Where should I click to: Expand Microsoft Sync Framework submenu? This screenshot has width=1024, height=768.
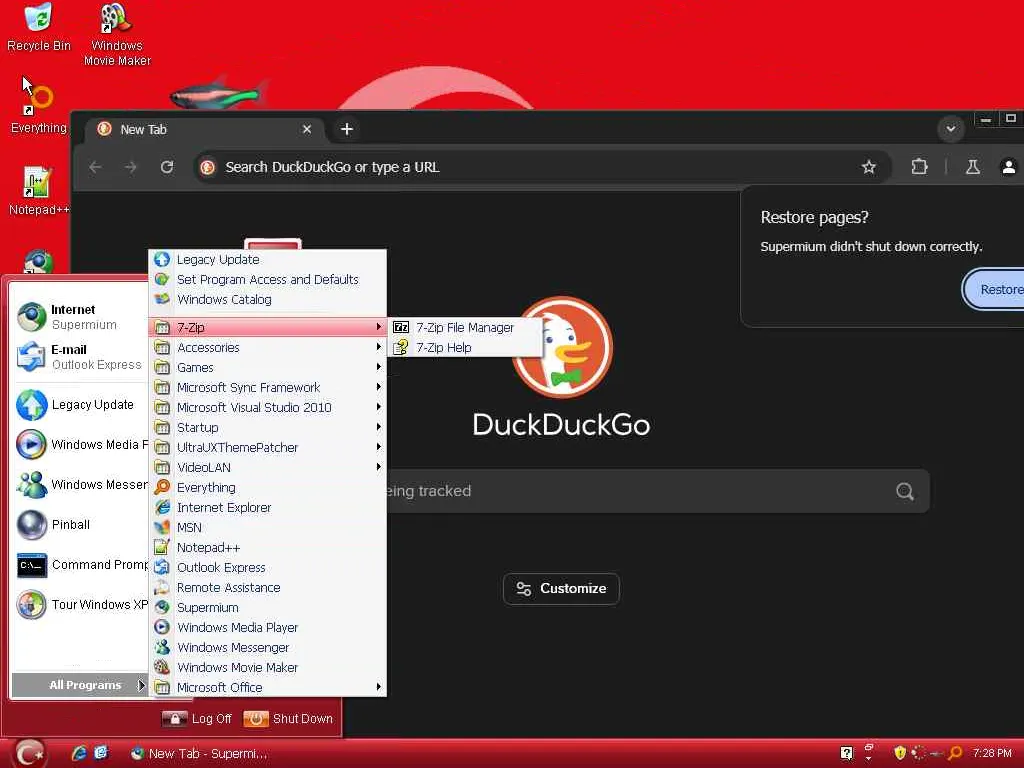tap(268, 387)
